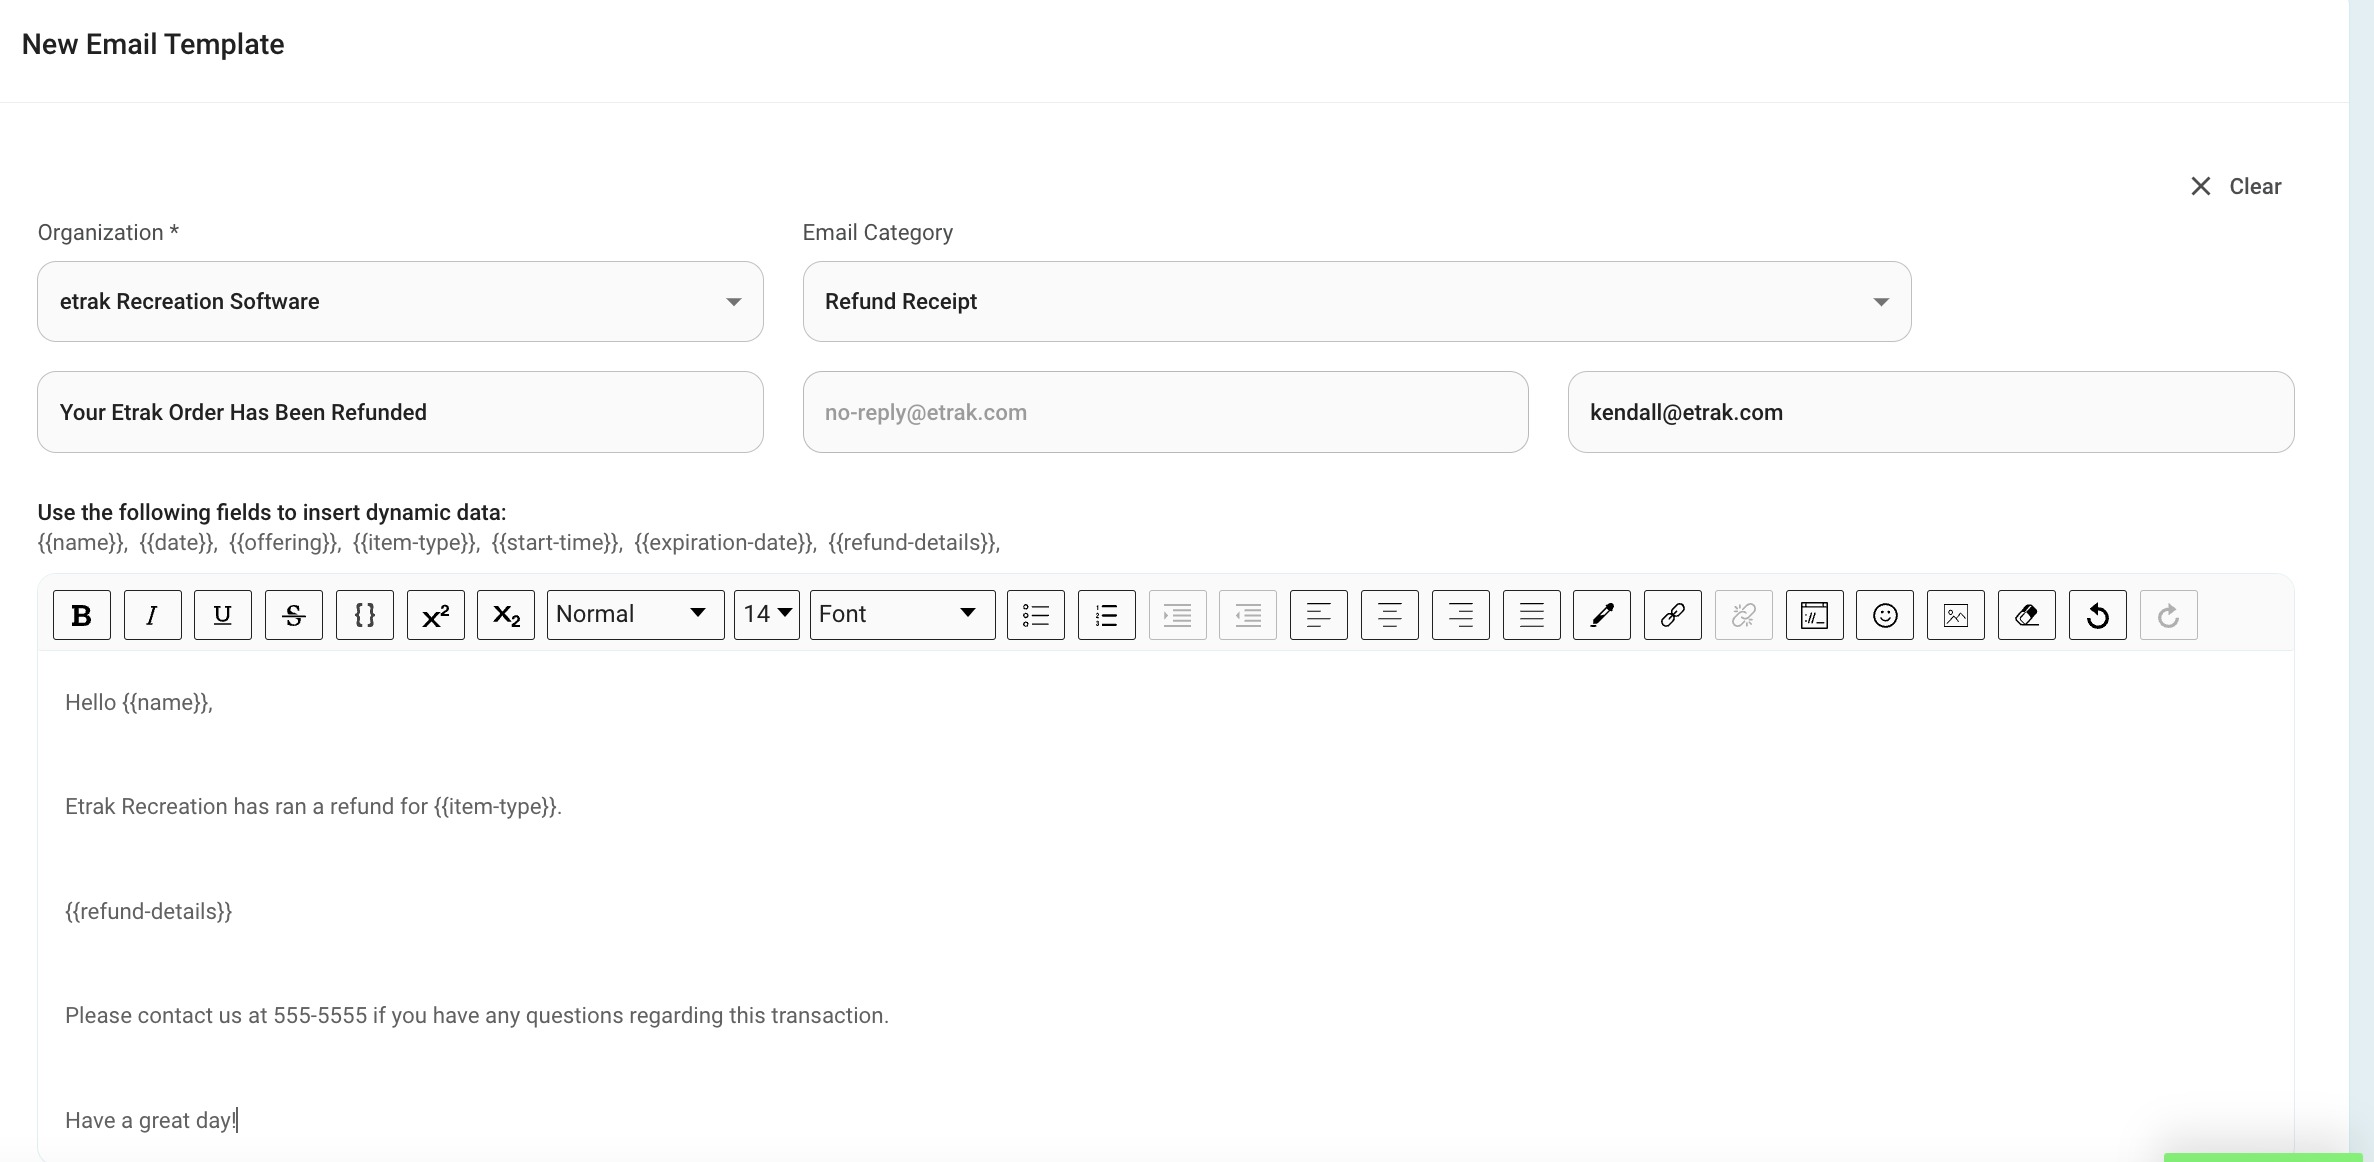Align text to the left

1319,615
